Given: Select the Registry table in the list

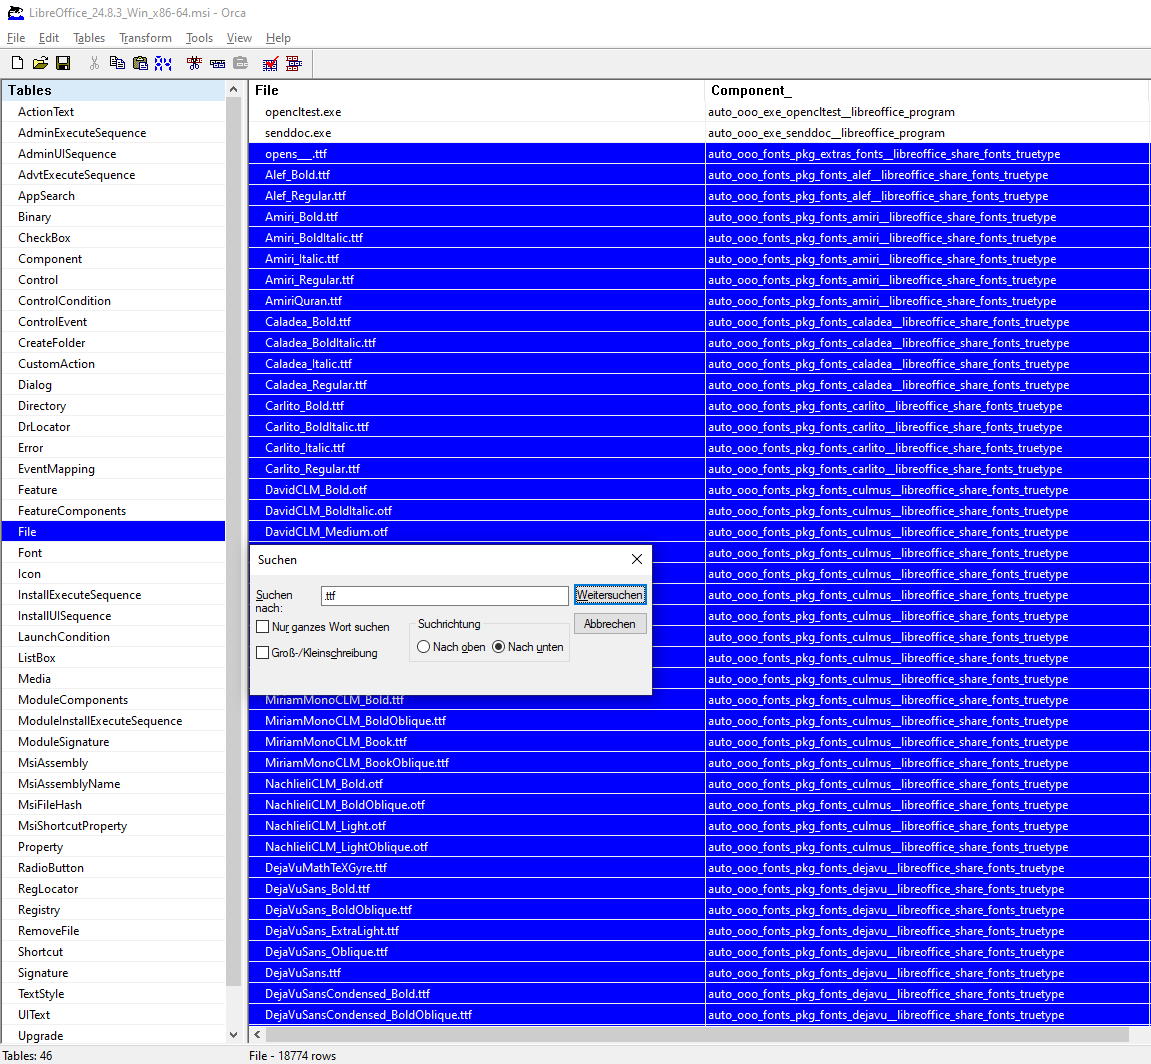Looking at the screenshot, I should point(39,910).
